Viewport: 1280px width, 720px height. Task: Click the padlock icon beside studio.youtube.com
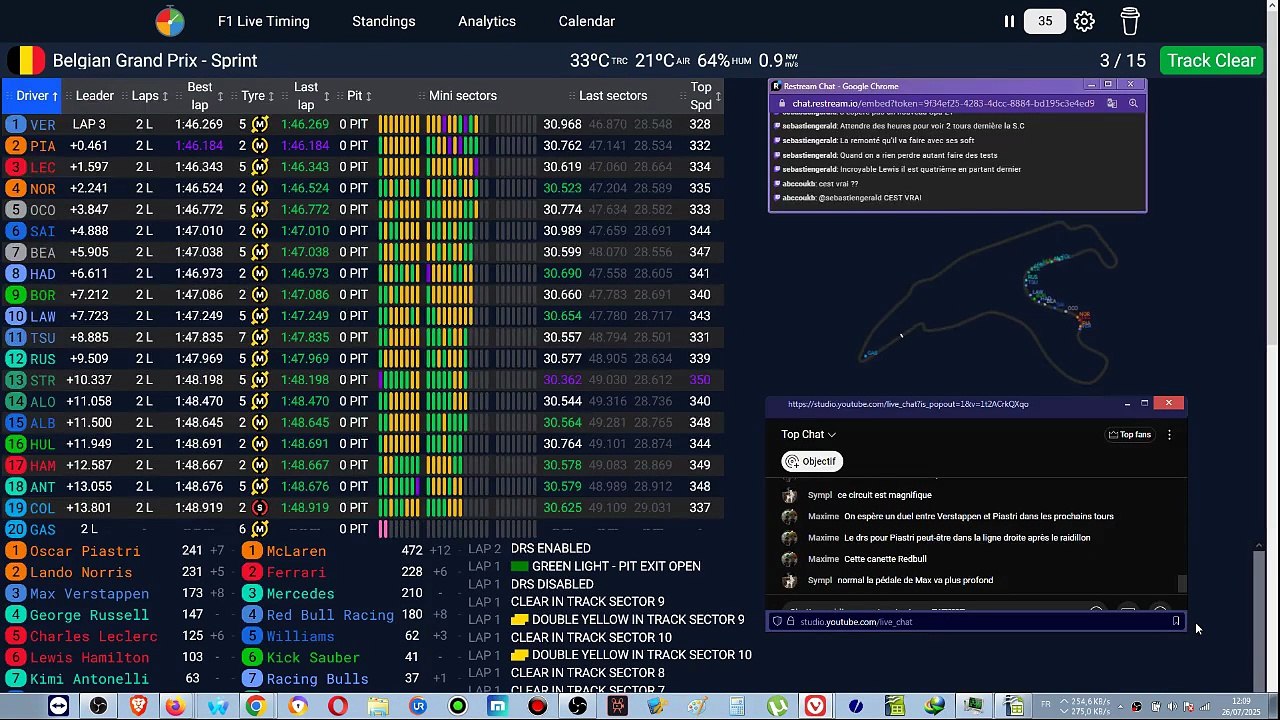pyautogui.click(x=790, y=622)
